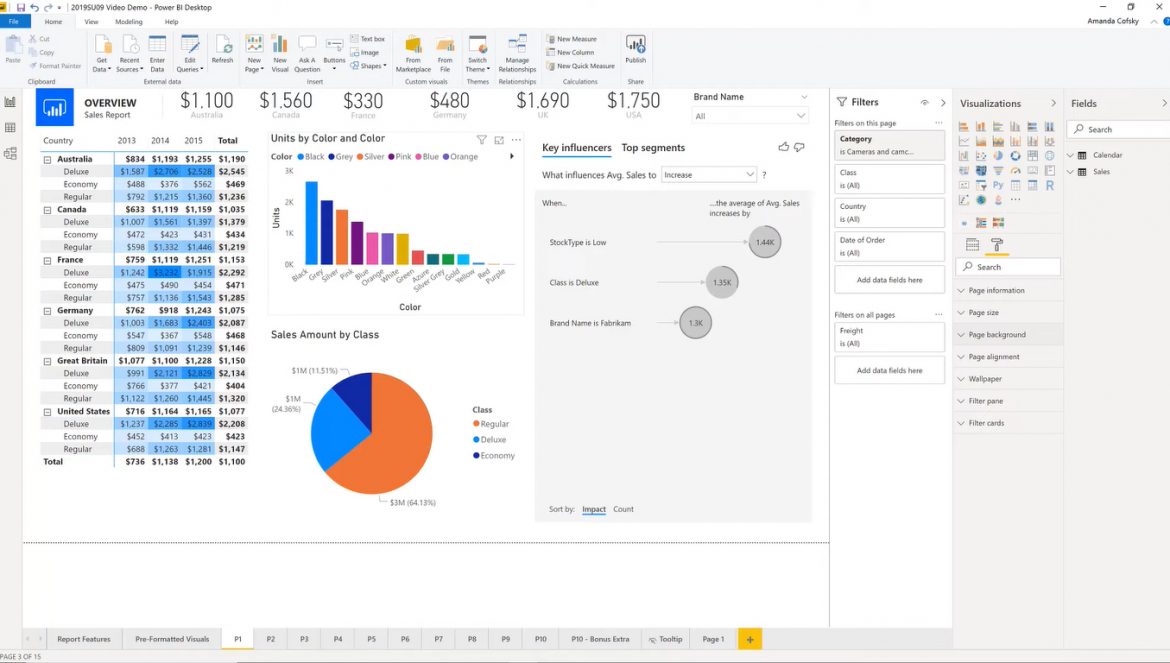The image size is (1170, 663).
Task: Click the Undo icon in title bar
Action: click(34, 7)
